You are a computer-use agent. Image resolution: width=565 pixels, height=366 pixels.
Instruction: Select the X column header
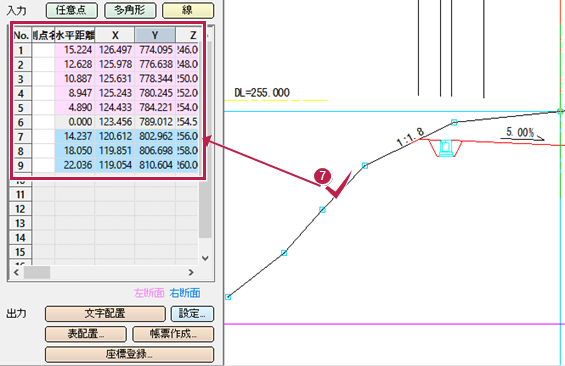(x=115, y=35)
